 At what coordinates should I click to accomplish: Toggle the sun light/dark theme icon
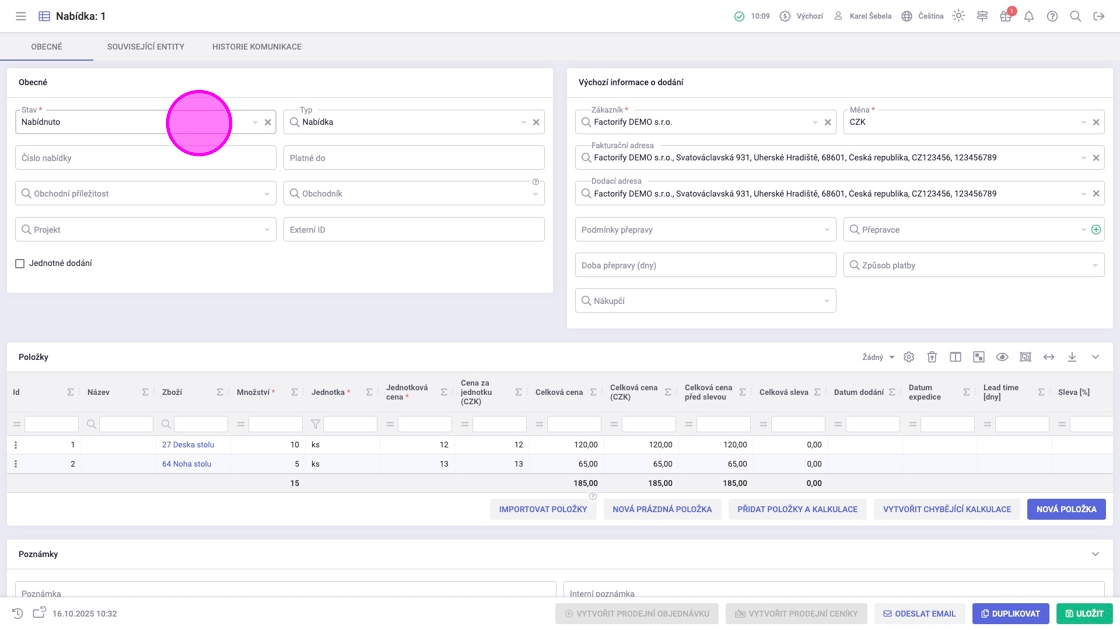pyautogui.click(x=958, y=16)
